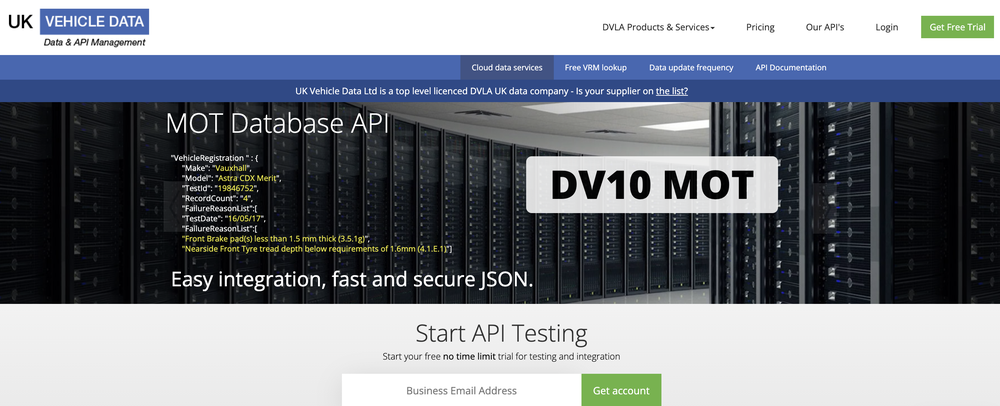This screenshot has height=406, width=1000.
Task: Go to Our API's page
Action: point(825,27)
